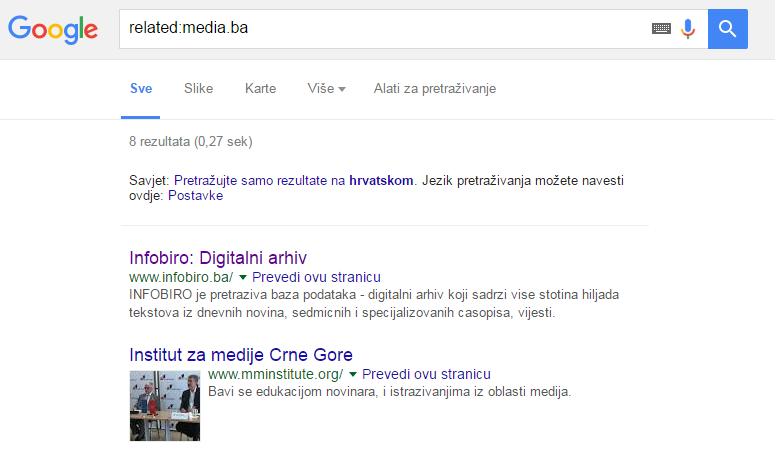775x463 pixels.
Task: Click the blue search magnifier button
Action: (x=728, y=29)
